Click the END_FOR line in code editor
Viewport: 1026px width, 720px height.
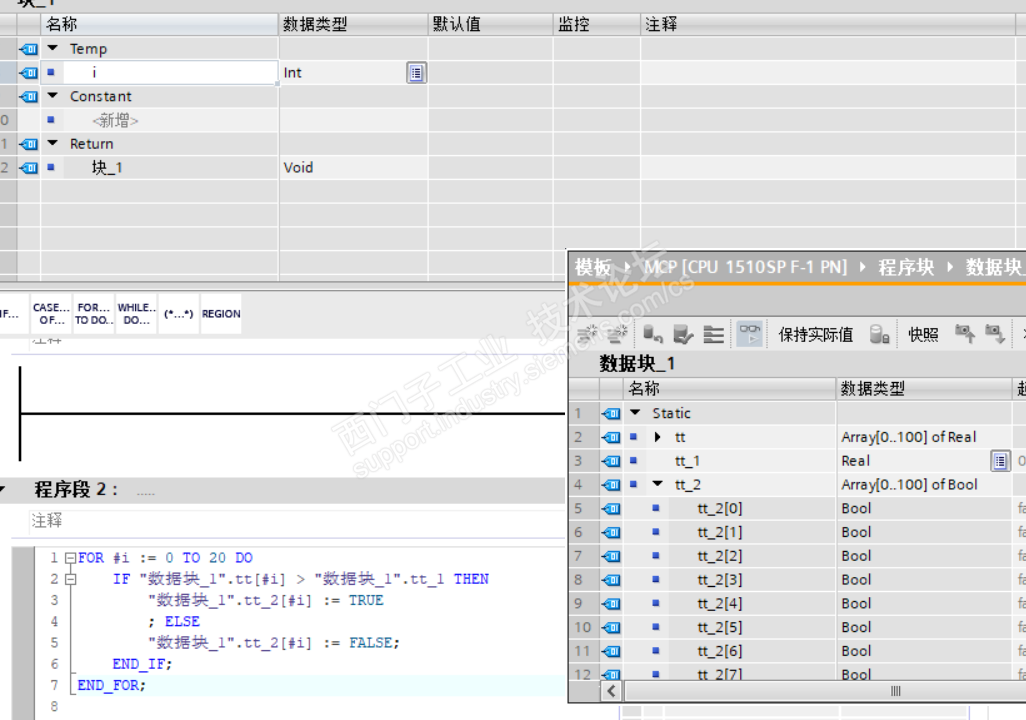[x=111, y=685]
